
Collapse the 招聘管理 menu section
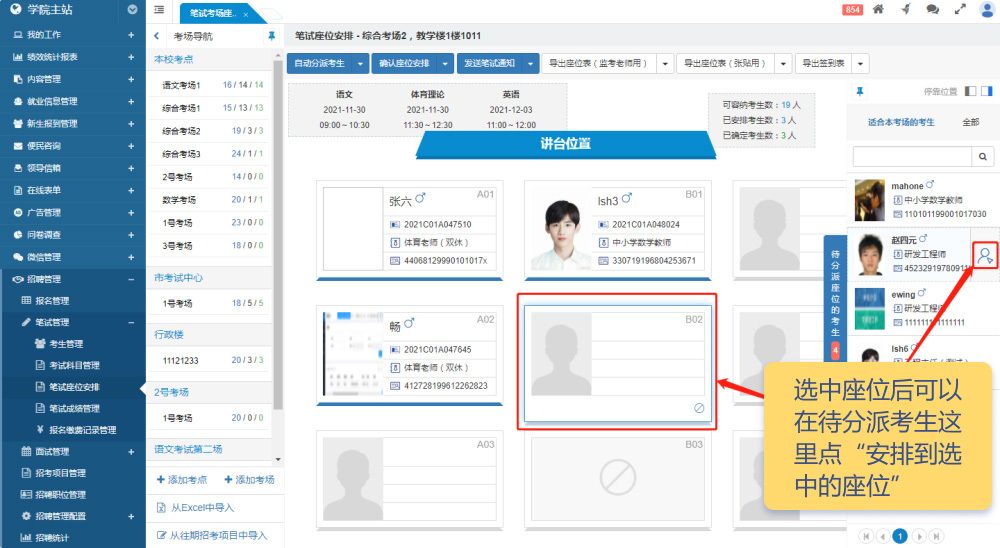point(131,279)
